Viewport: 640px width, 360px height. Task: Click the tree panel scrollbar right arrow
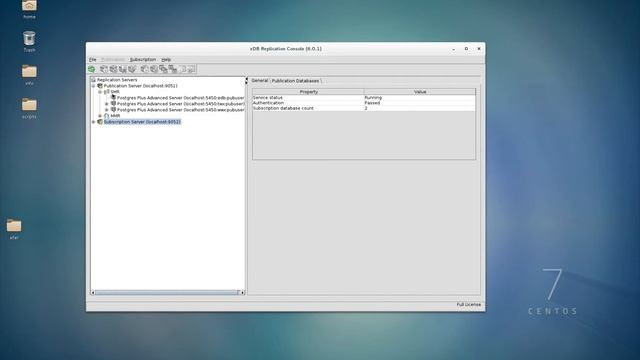coord(242,292)
